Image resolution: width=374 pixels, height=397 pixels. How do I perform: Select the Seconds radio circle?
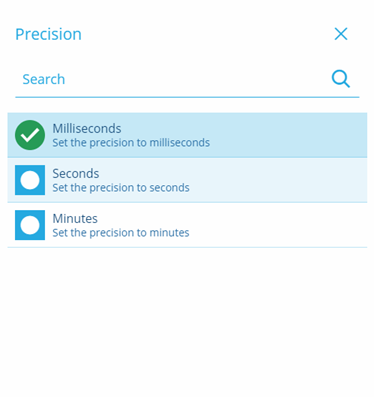(30, 180)
